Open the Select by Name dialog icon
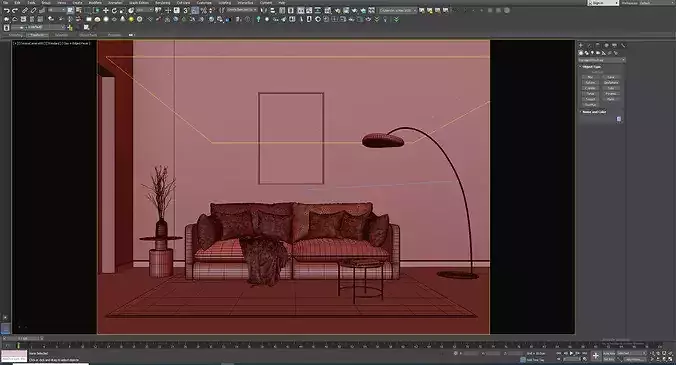Screen dimensions: 676x365 click(78, 10)
